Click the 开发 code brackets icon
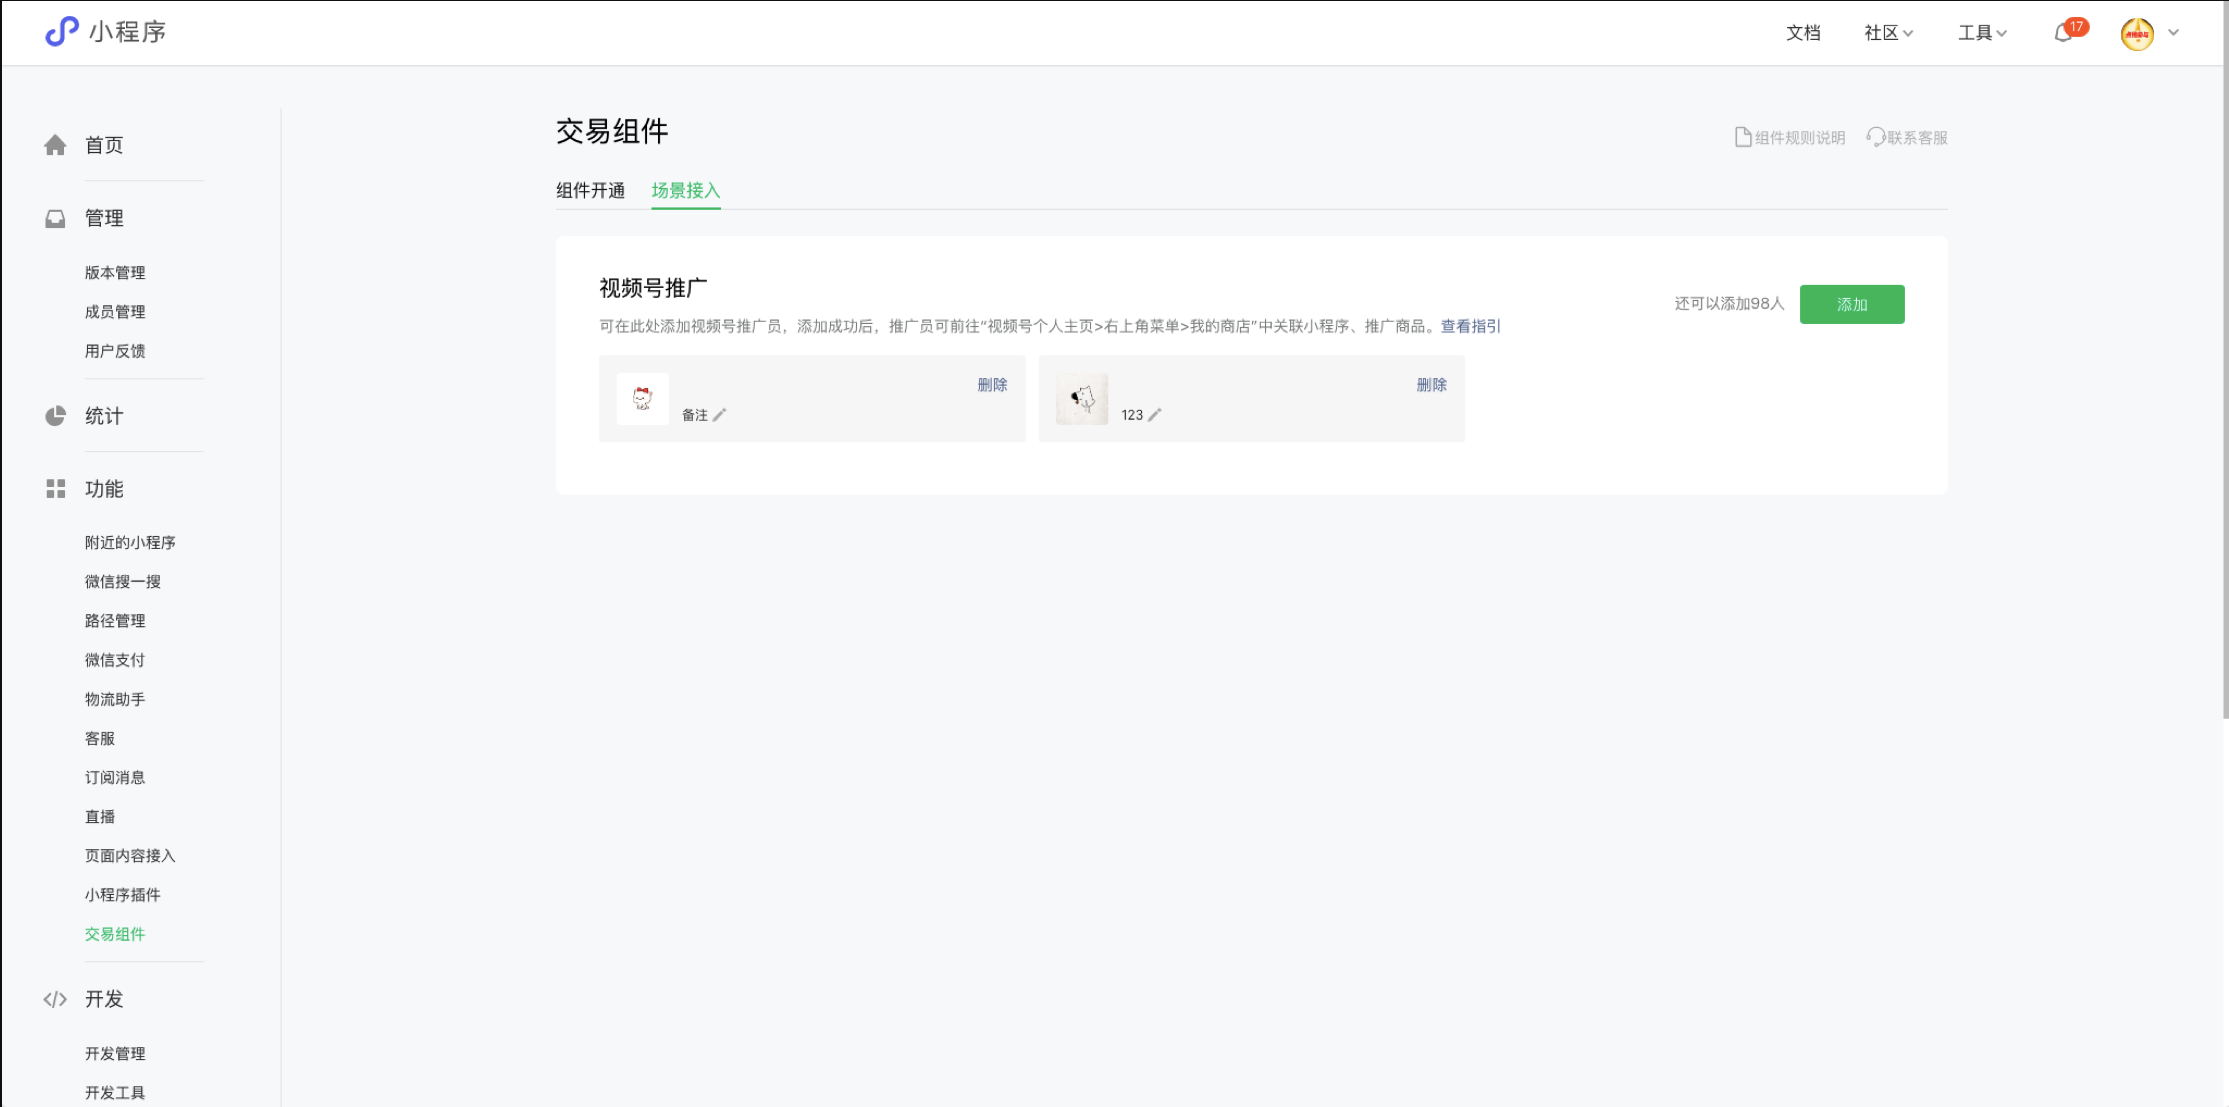This screenshot has height=1107, width=2229. (x=55, y=999)
